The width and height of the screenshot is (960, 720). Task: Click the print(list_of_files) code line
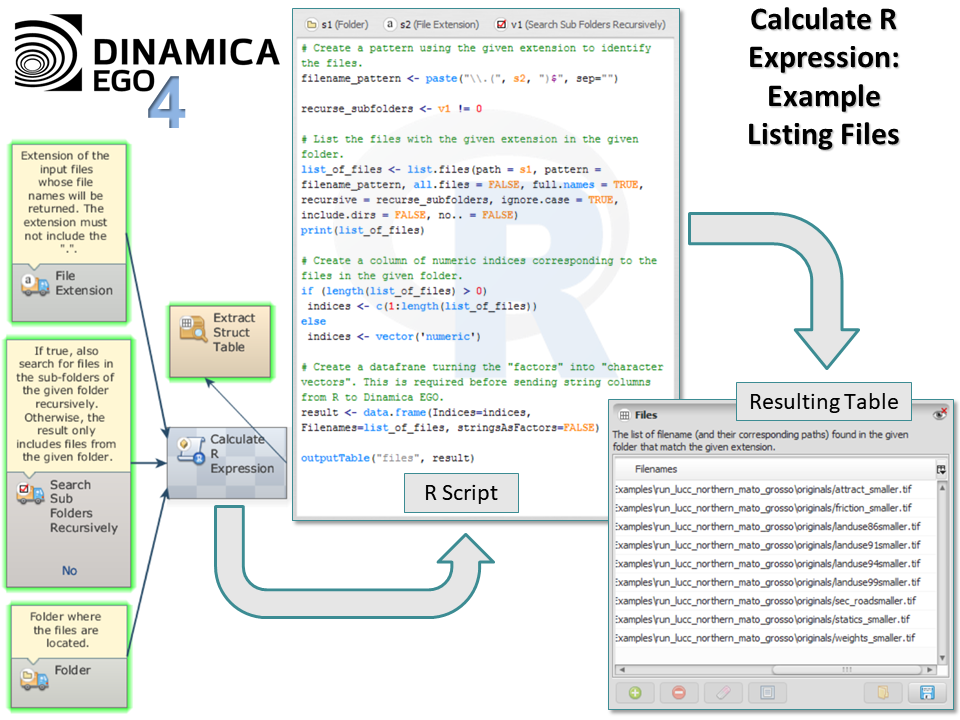[362, 230]
